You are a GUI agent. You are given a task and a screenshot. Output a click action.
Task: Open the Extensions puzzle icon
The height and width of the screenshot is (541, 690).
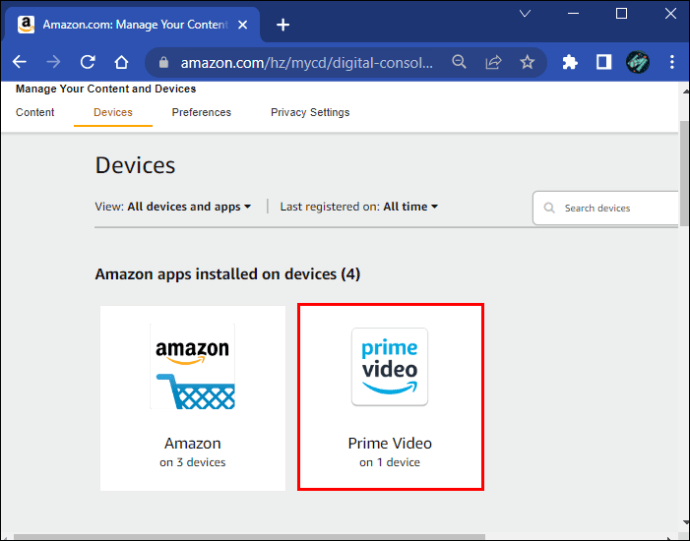pos(570,62)
